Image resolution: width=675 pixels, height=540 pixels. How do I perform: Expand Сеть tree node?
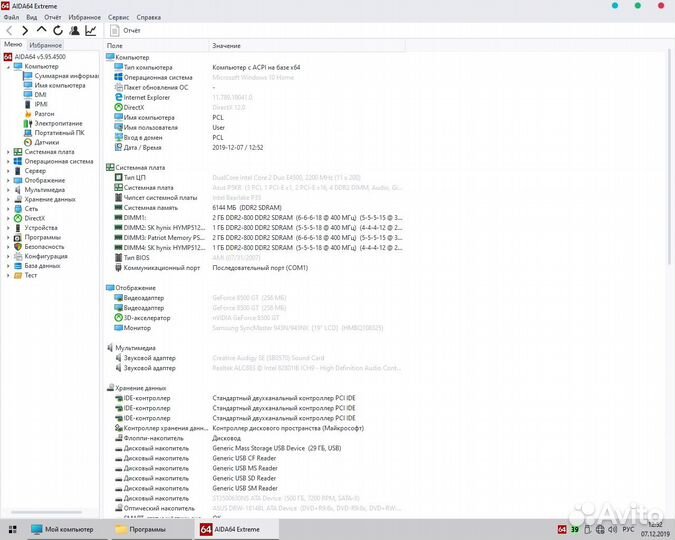click(x=8, y=209)
